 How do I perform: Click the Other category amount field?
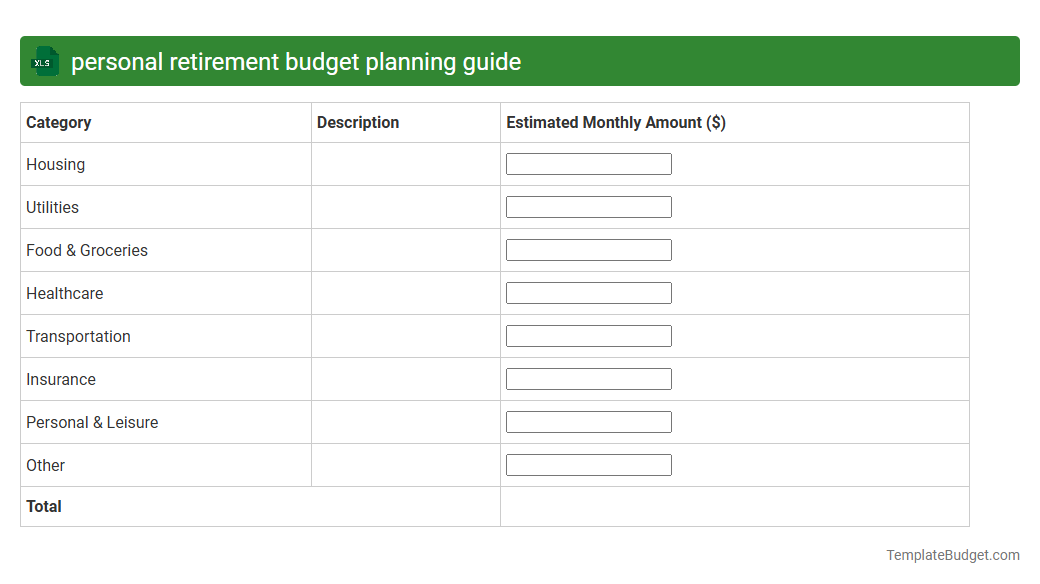point(588,464)
